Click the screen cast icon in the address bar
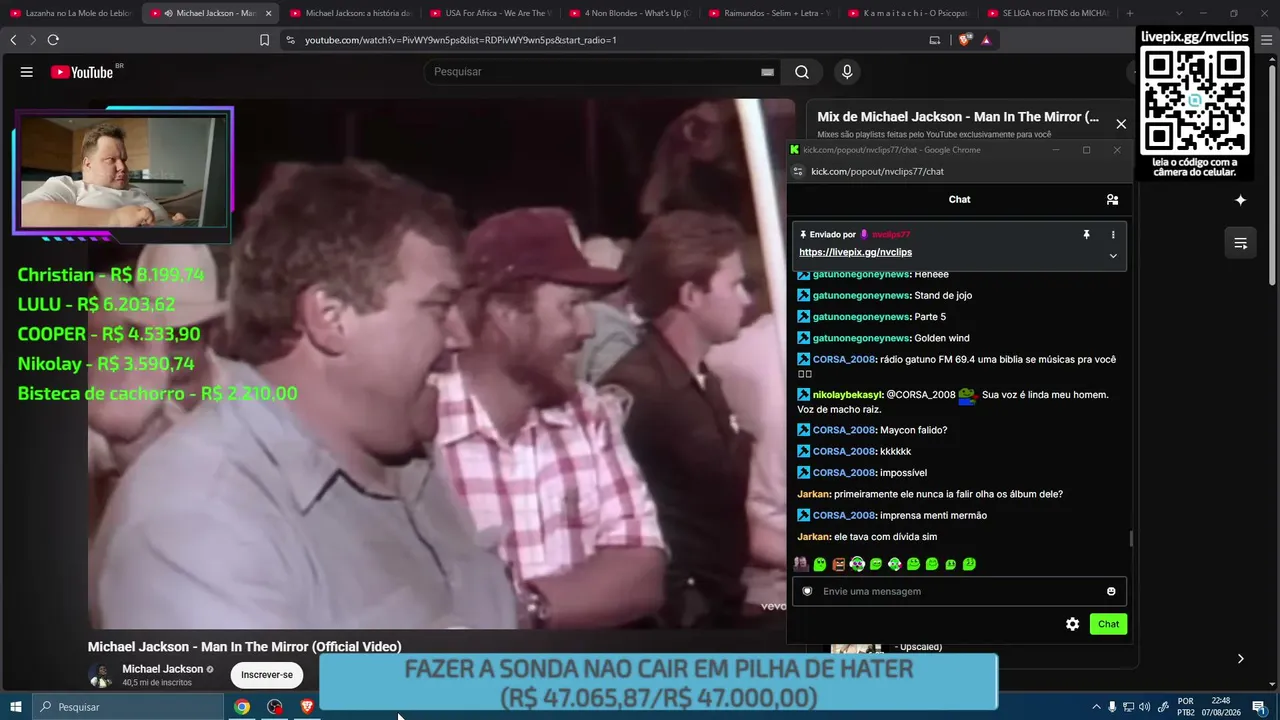The width and height of the screenshot is (1280, 720). click(935, 40)
